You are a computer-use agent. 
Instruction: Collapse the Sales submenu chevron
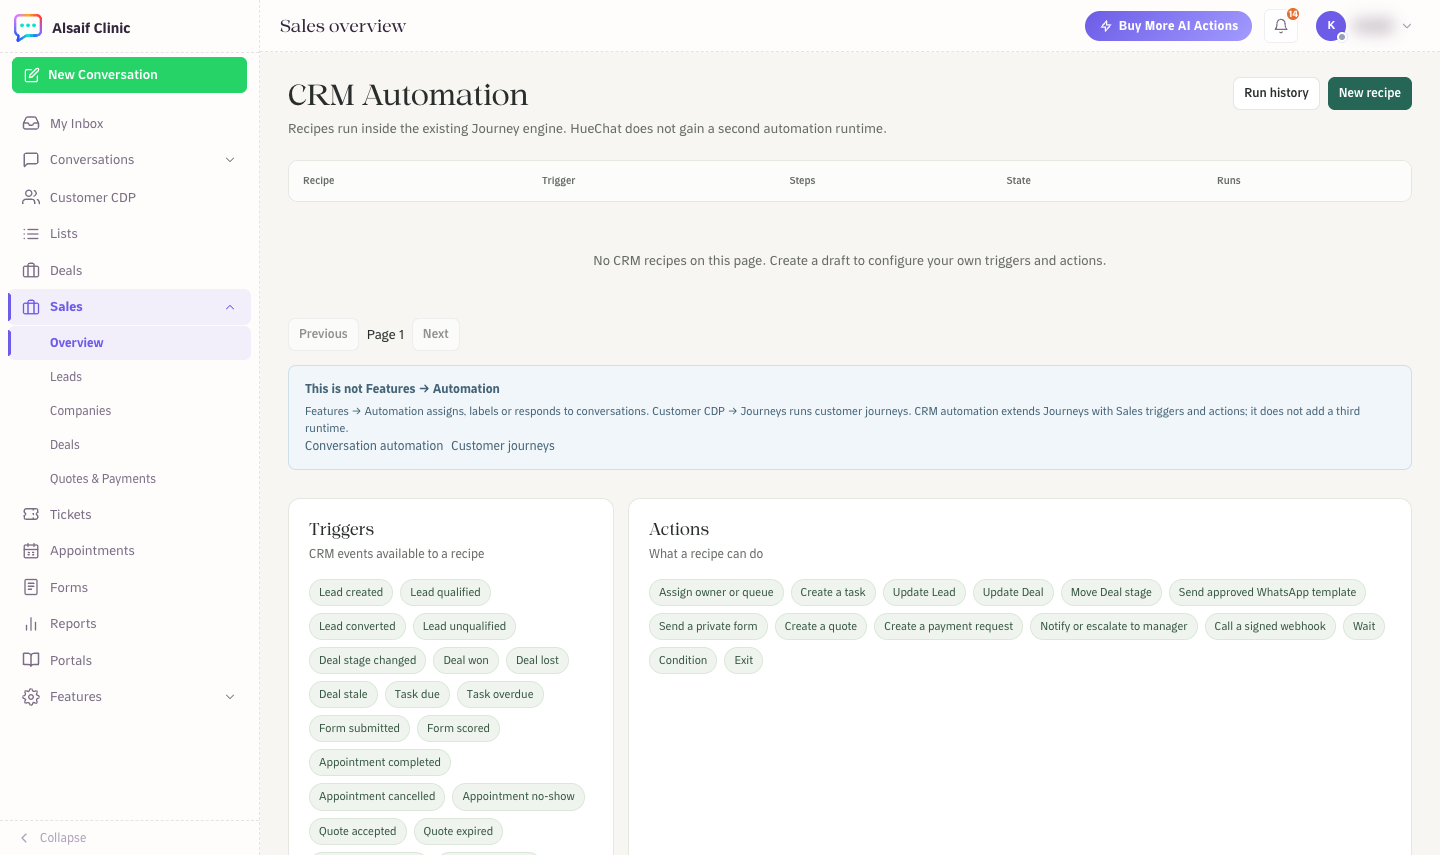click(x=230, y=307)
